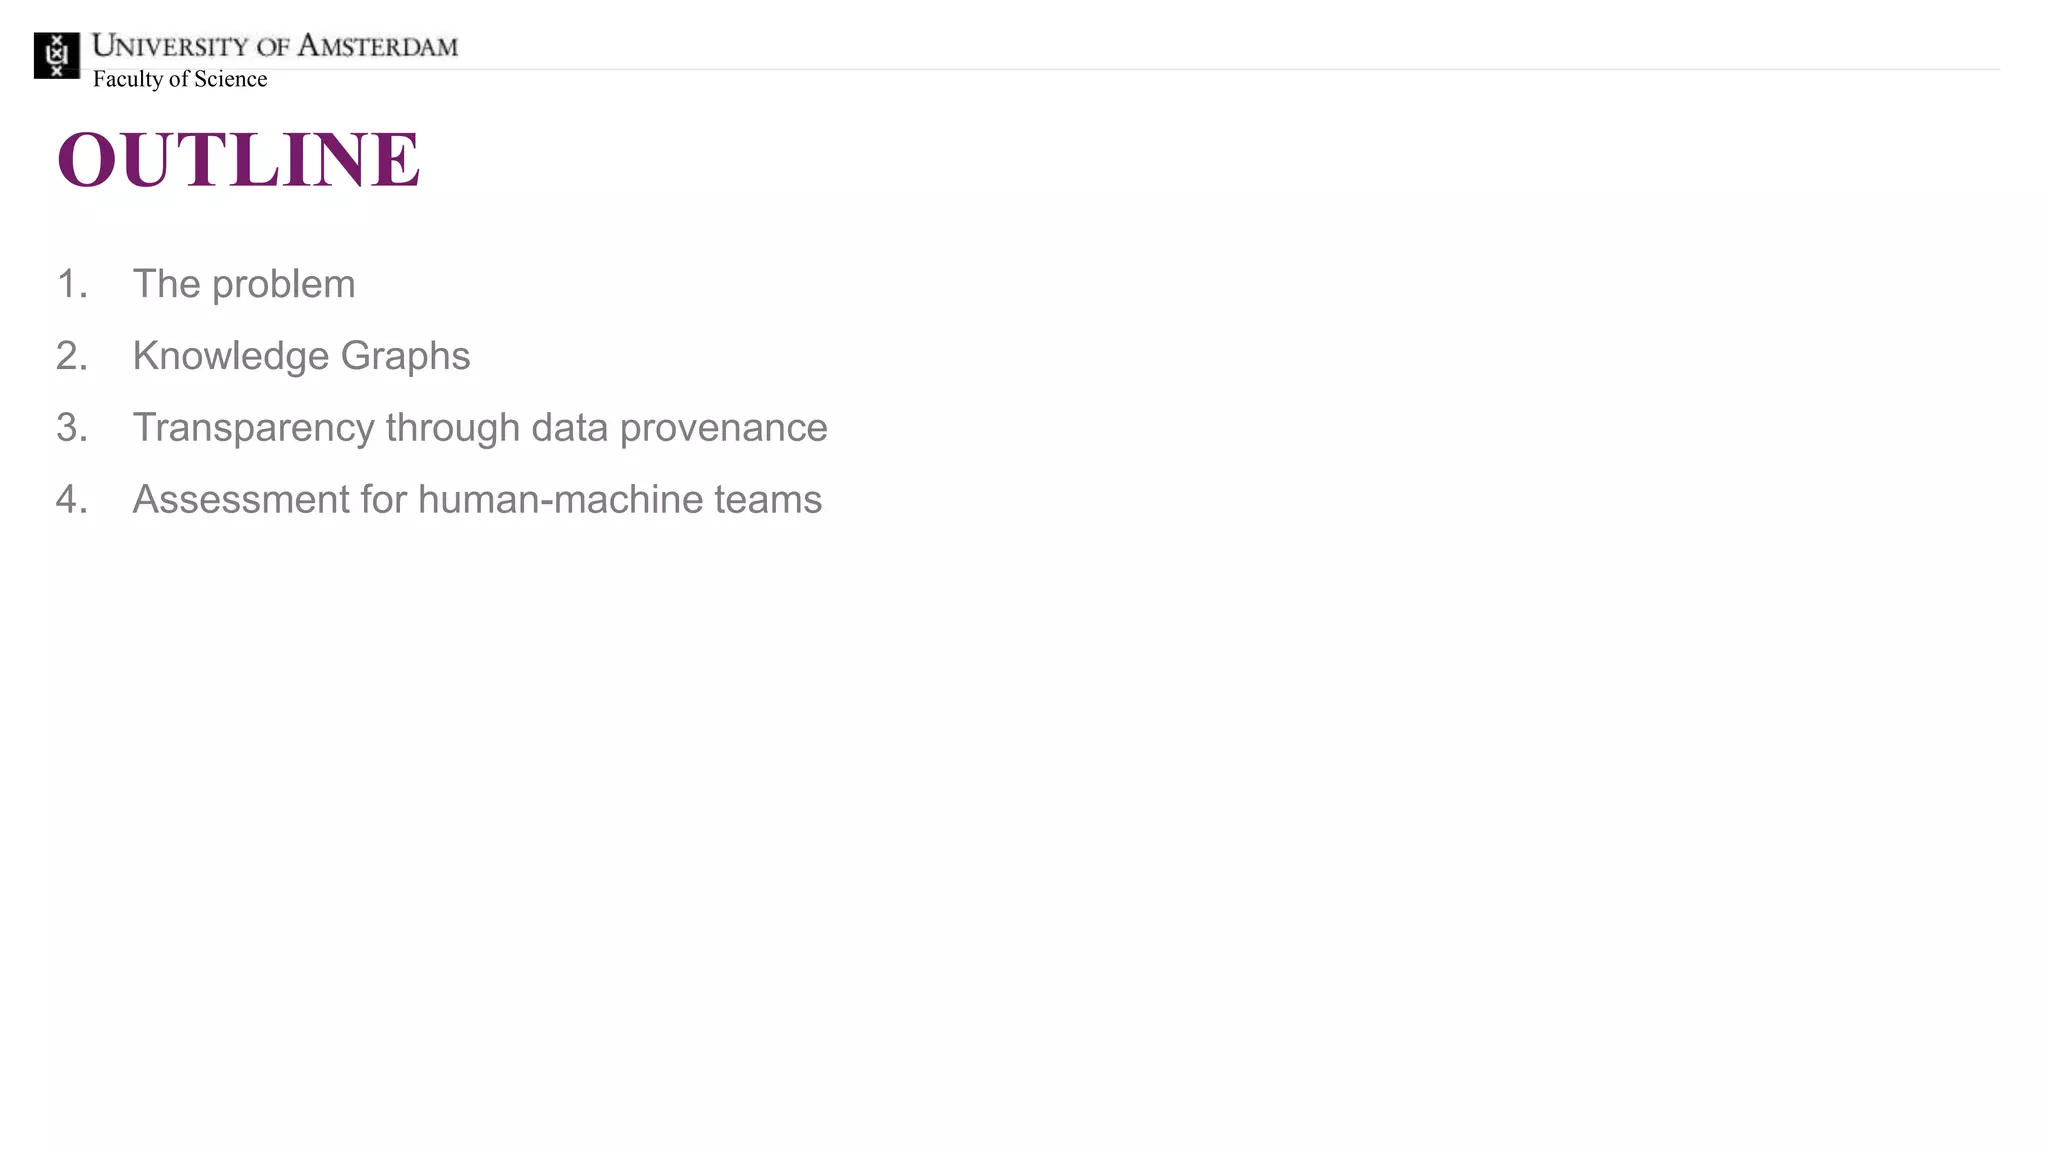Click the word "data" in item three

tap(569, 428)
